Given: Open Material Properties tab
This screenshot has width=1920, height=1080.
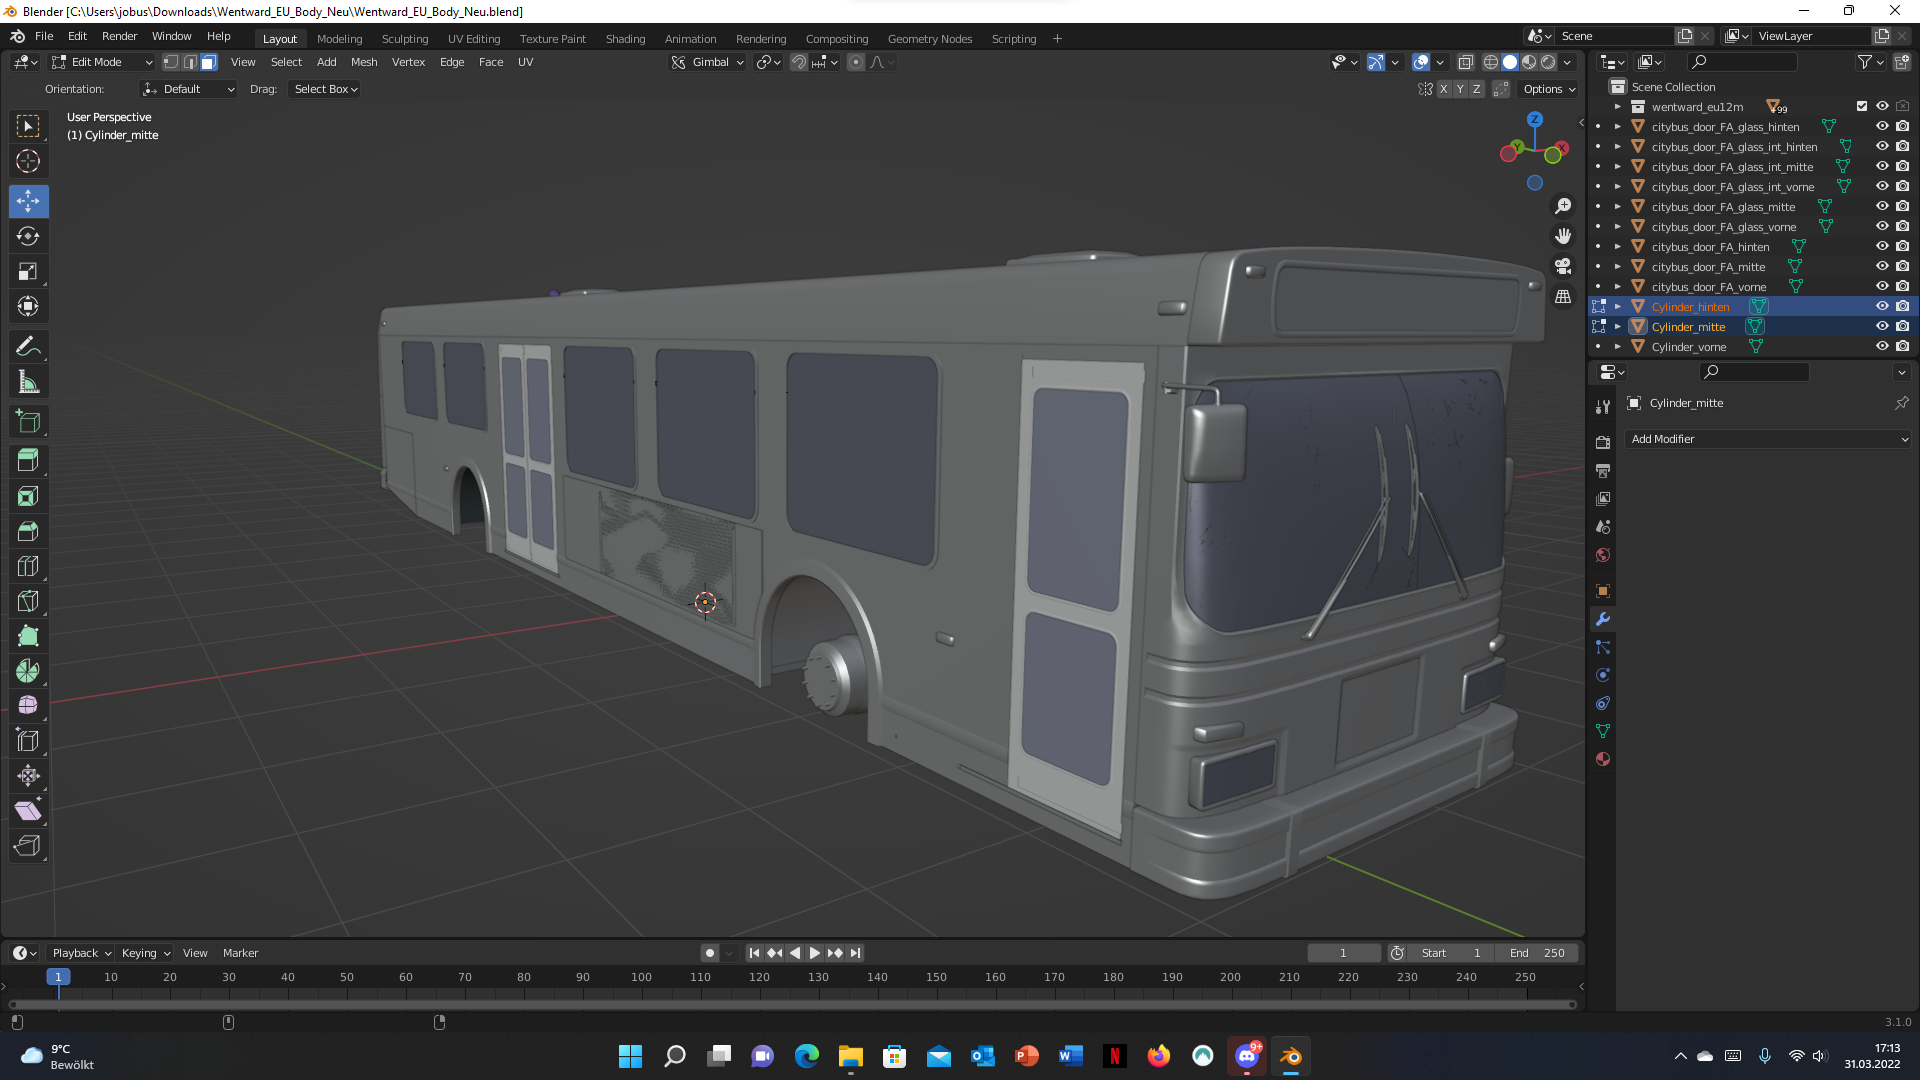Looking at the screenshot, I should tap(1603, 759).
